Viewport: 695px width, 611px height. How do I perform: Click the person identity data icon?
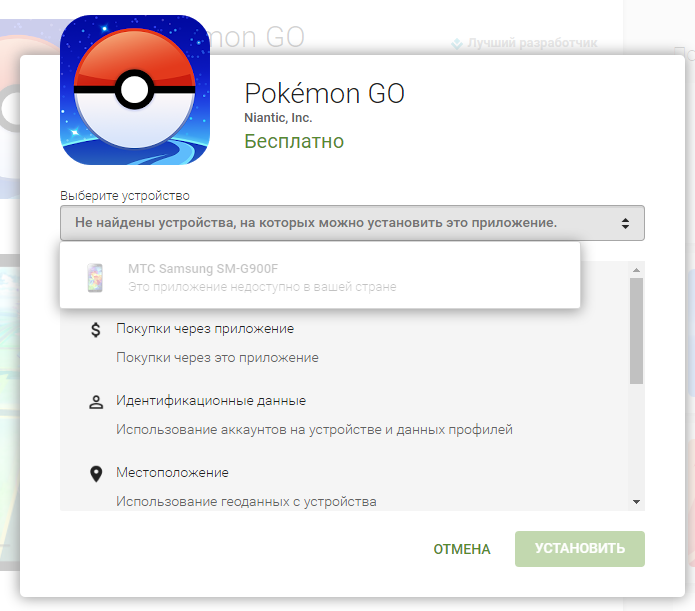[x=96, y=402]
